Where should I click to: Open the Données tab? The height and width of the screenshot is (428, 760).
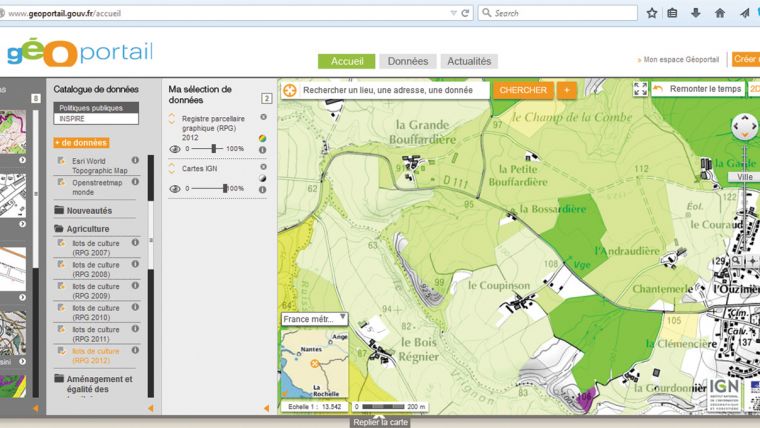(x=408, y=61)
